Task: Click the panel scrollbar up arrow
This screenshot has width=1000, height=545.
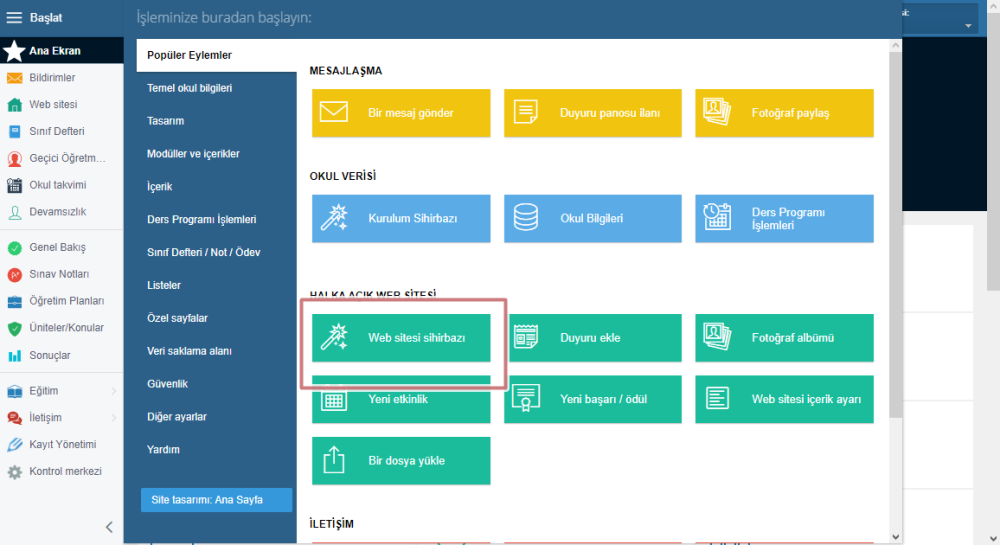Action: click(x=895, y=45)
